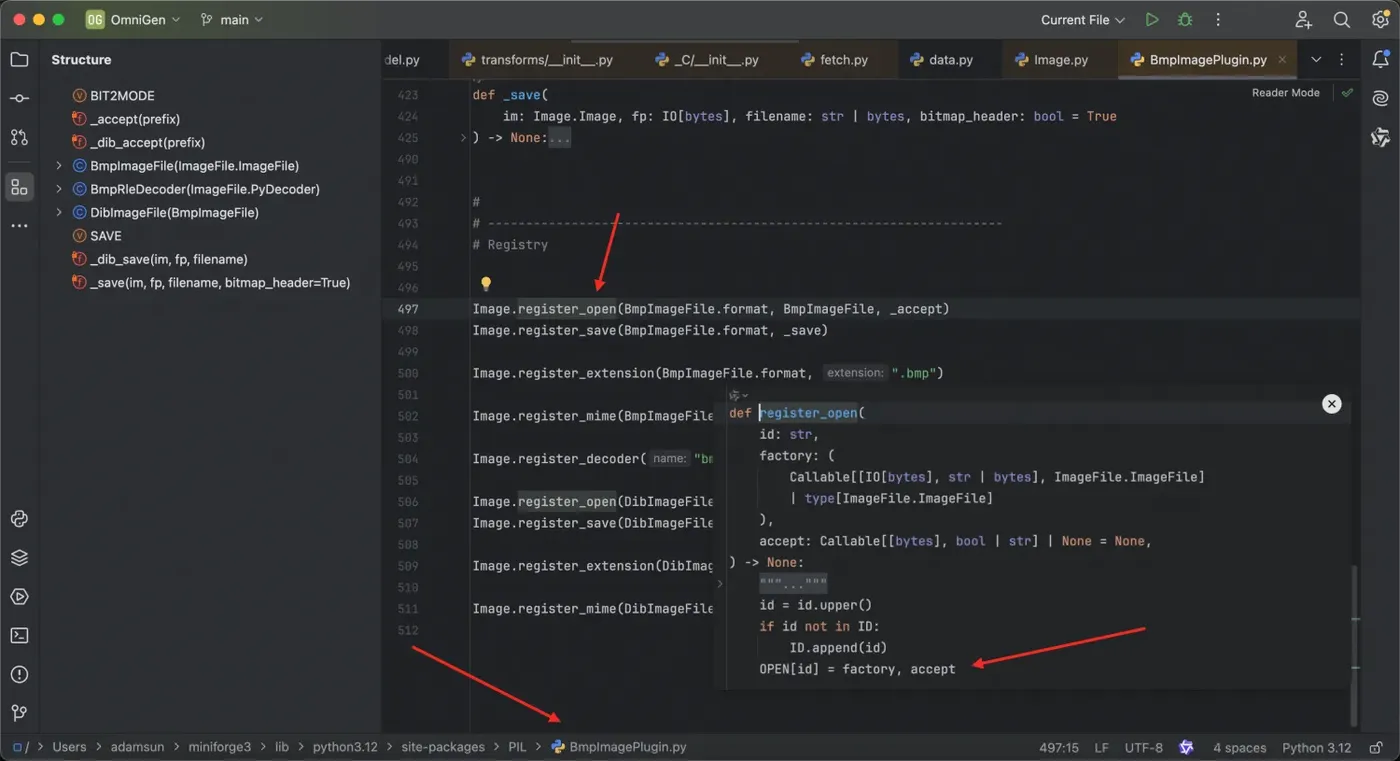Open the Problems tool window icon
Viewport: 1400px width, 761px height.
coord(19,674)
